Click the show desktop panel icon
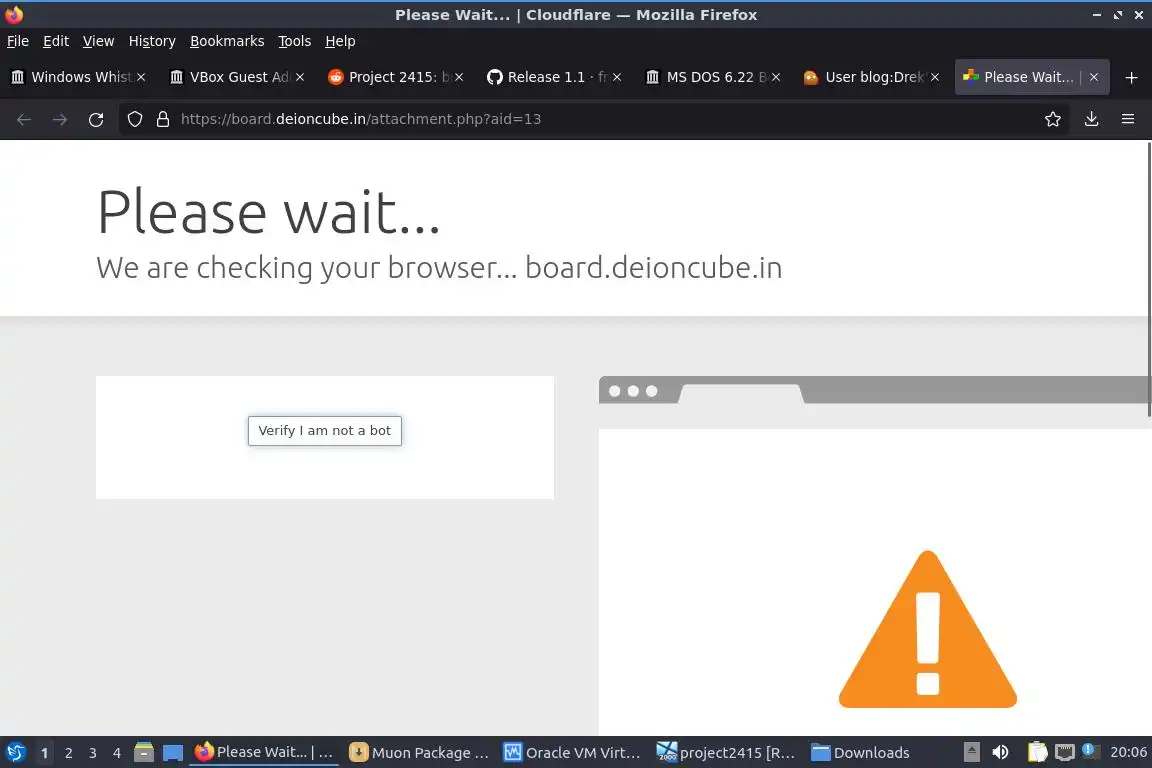The height and width of the screenshot is (768, 1152). click(173, 752)
